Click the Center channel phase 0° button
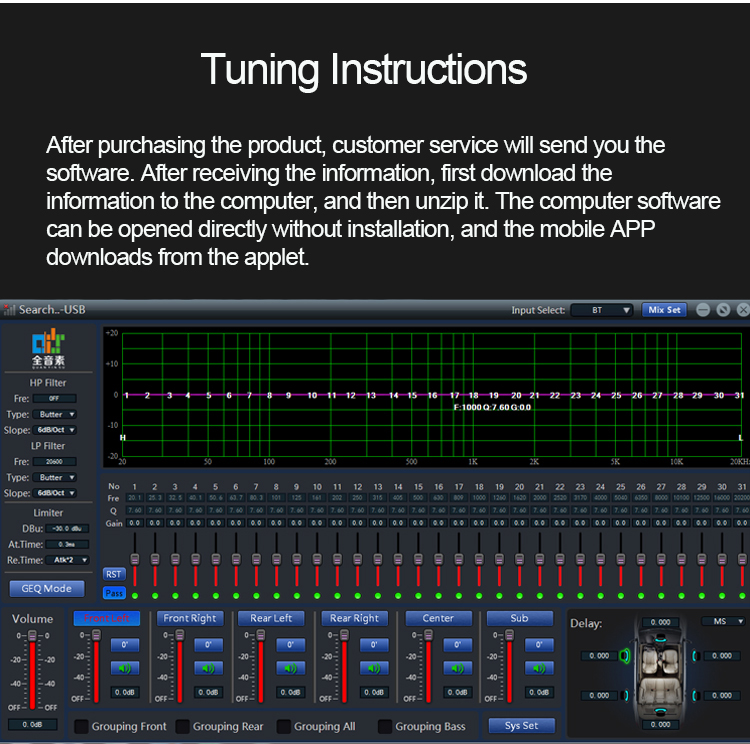This screenshot has height=744, width=750. point(456,645)
